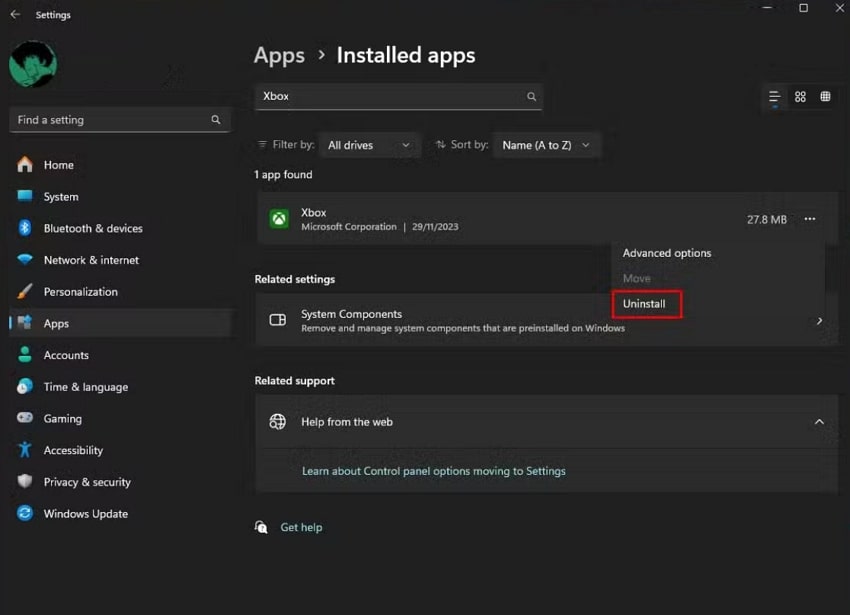850x615 pixels.
Task: Open System settings
Action: tap(121, 197)
